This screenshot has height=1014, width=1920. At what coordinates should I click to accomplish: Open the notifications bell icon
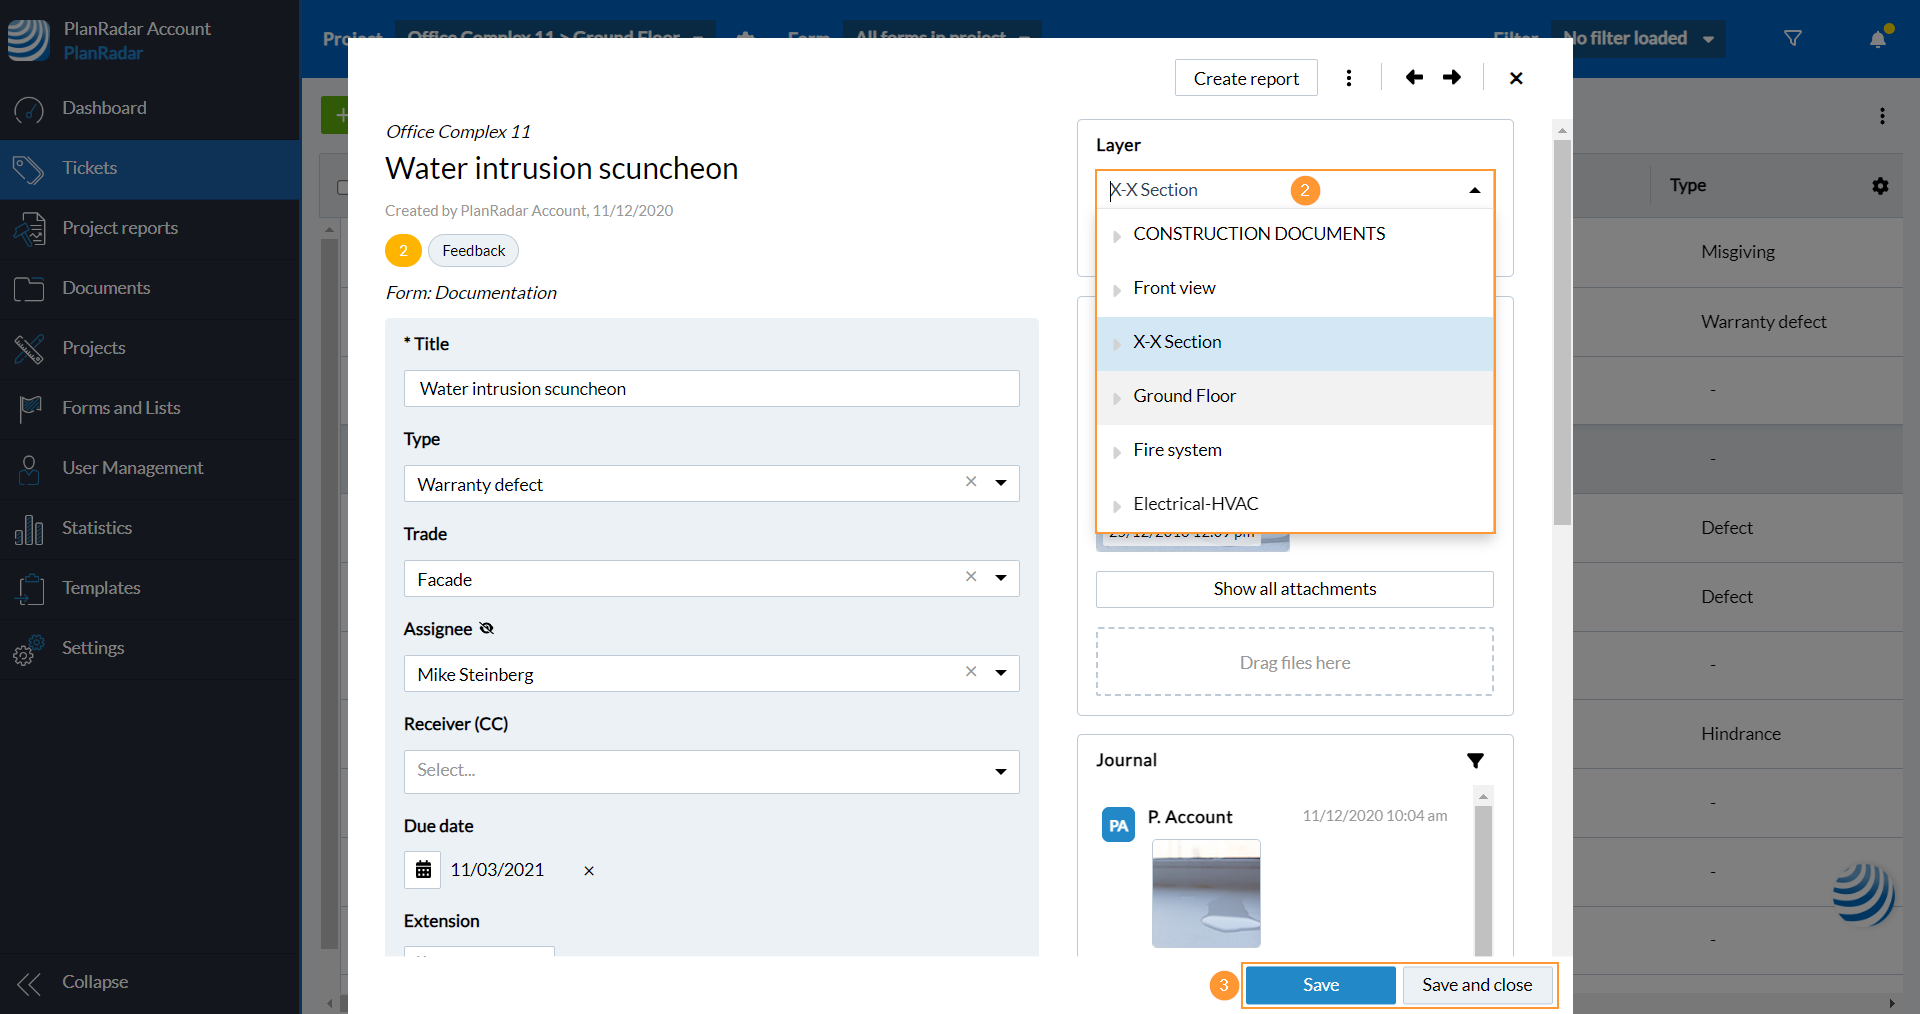tap(1878, 39)
